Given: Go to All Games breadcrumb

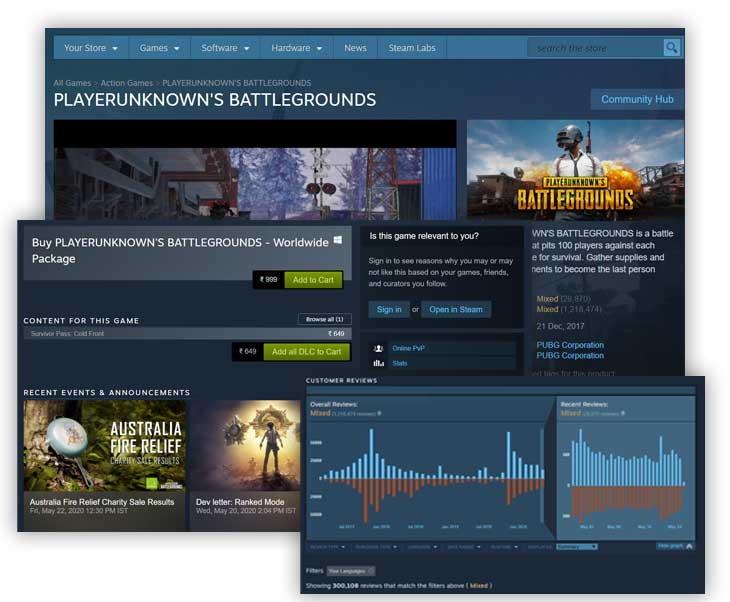Looking at the screenshot, I should [x=72, y=83].
